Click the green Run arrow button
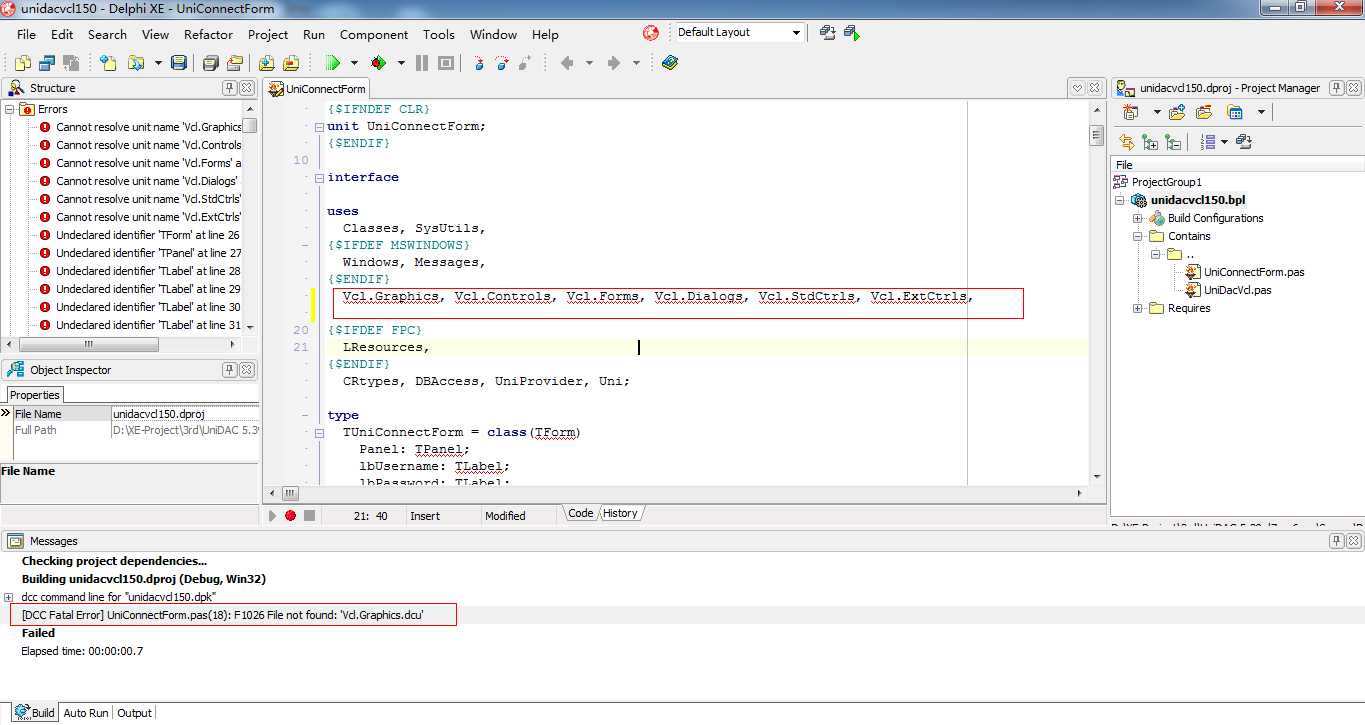The image size is (1365, 725). pyautogui.click(x=333, y=63)
